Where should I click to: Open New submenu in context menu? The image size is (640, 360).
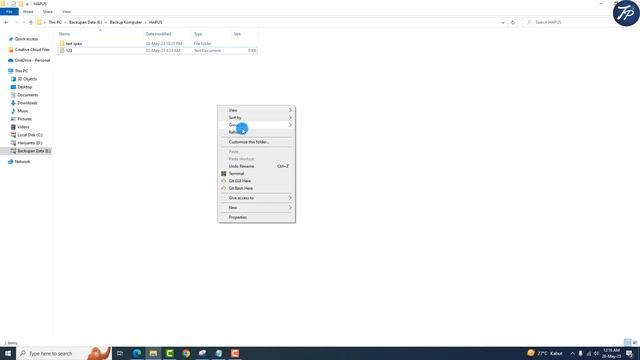(x=256, y=208)
